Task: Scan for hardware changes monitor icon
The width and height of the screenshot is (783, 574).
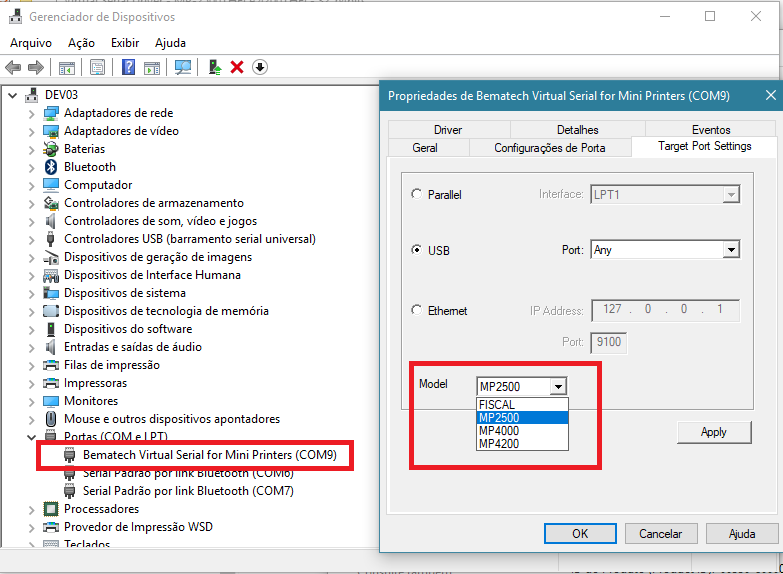Action: [x=183, y=67]
